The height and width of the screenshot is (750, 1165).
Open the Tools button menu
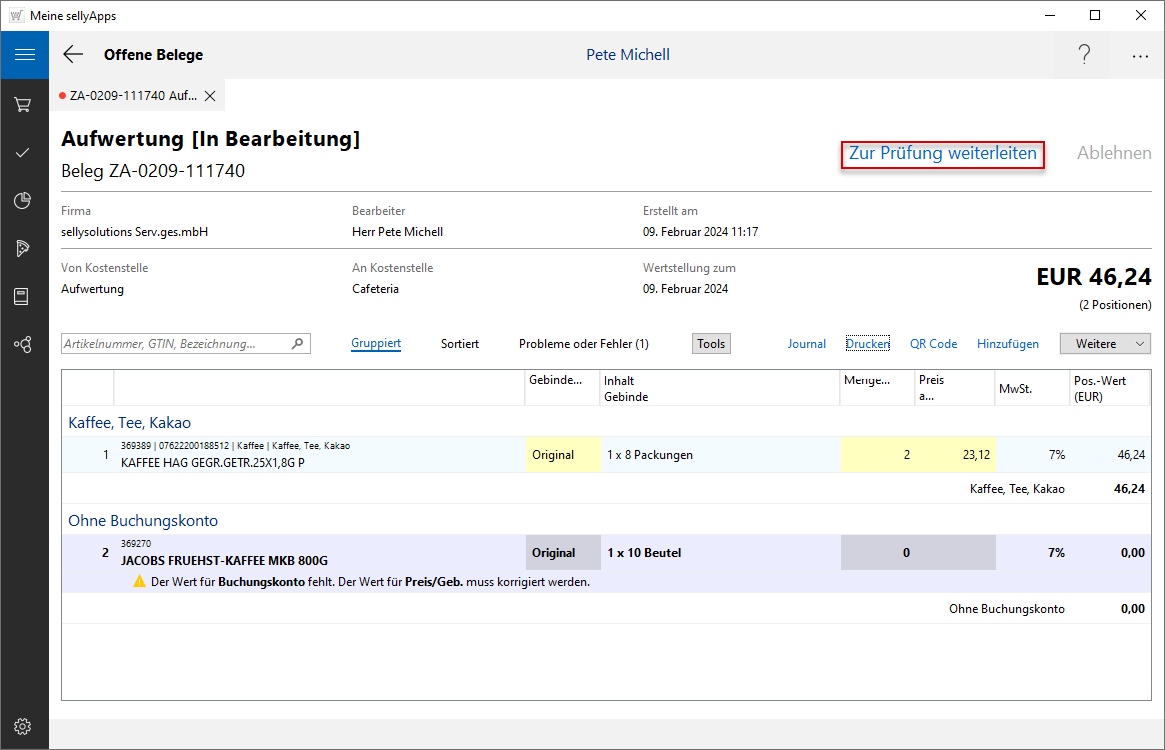(x=711, y=344)
